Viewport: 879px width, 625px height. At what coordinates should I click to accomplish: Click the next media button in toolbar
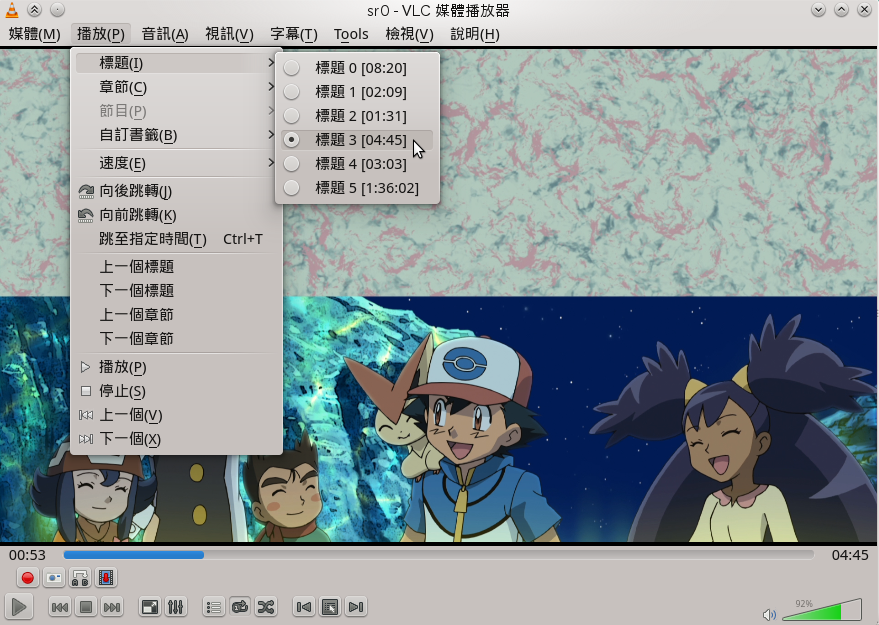[112, 607]
